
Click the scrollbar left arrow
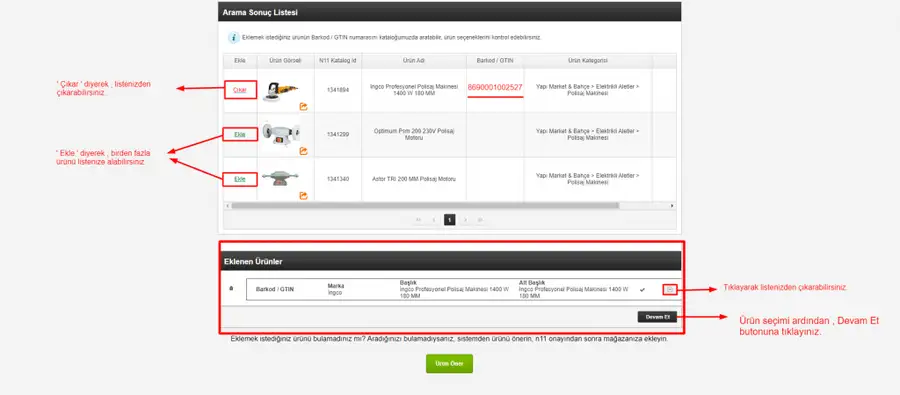(x=227, y=206)
